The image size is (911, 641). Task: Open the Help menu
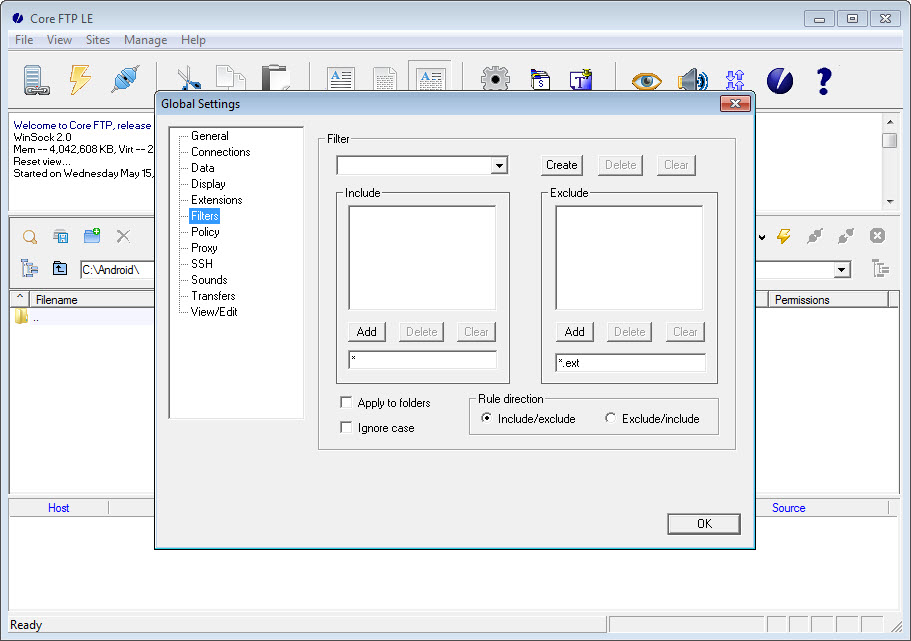[193, 40]
